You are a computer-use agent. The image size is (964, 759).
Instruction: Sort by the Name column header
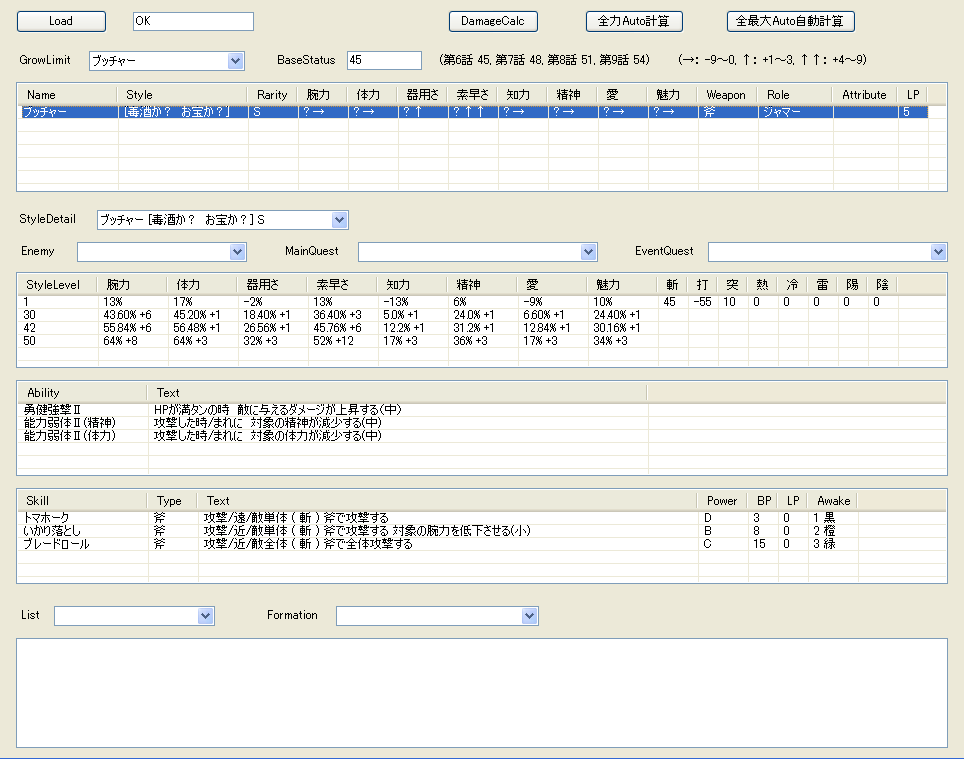pos(67,95)
